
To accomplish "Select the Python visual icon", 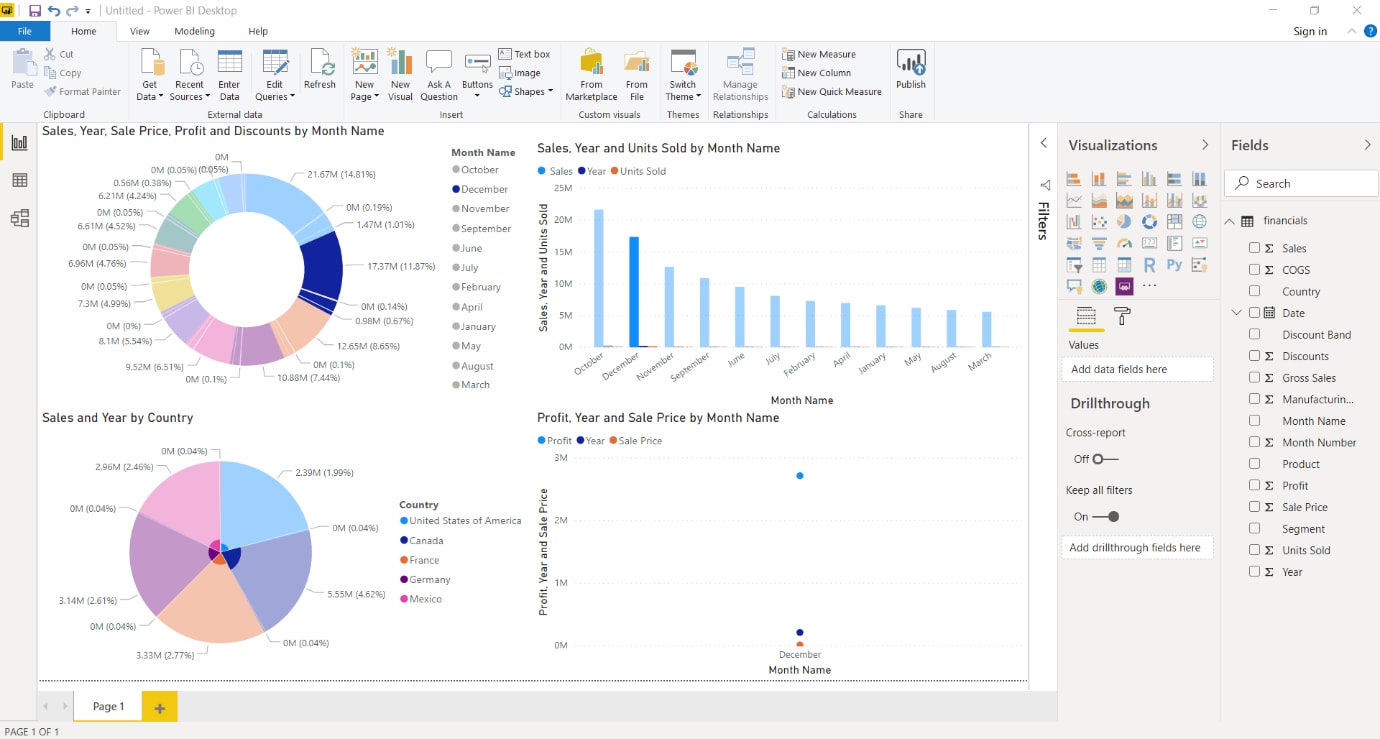I will tap(1174, 265).
